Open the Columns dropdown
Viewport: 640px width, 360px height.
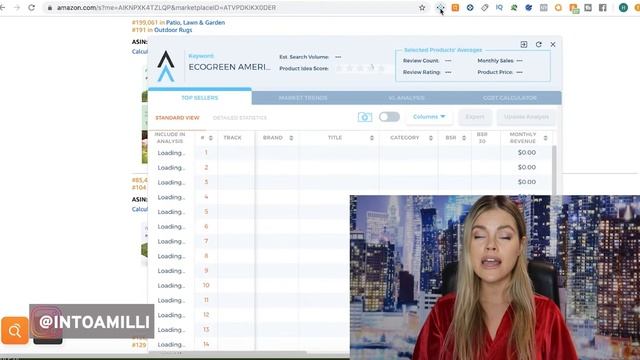[x=429, y=117]
